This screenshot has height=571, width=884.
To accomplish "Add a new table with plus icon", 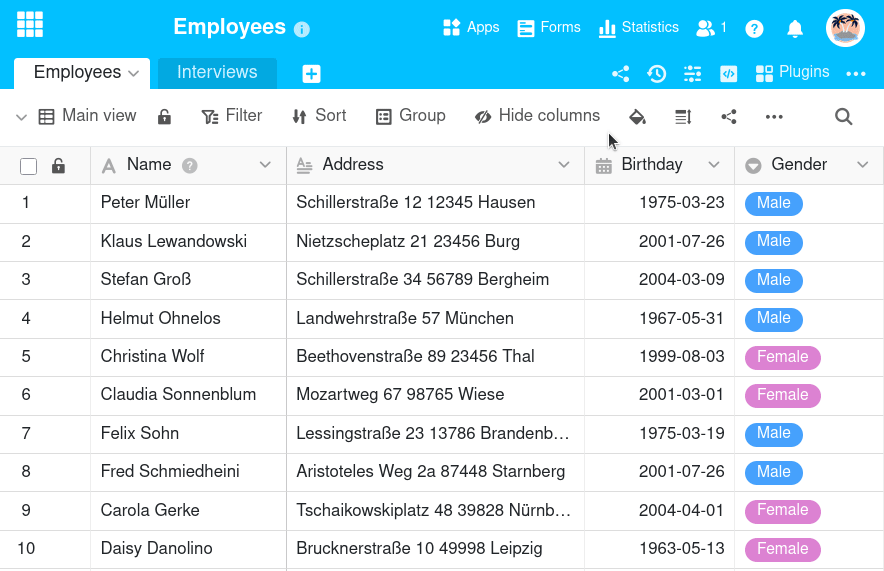I will click(x=311, y=73).
